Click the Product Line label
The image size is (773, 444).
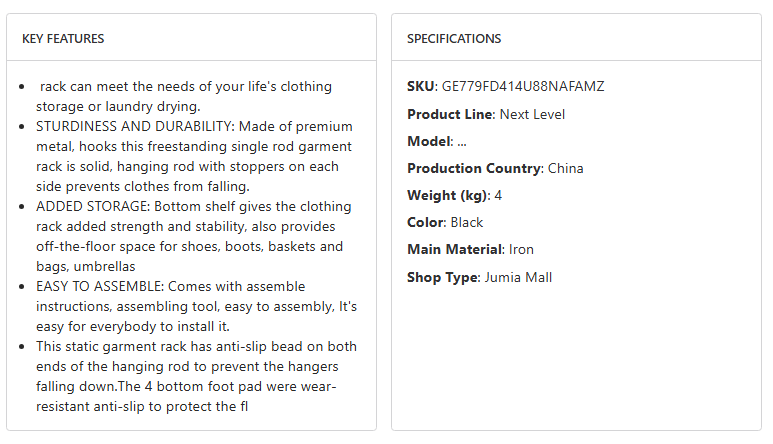(x=450, y=114)
